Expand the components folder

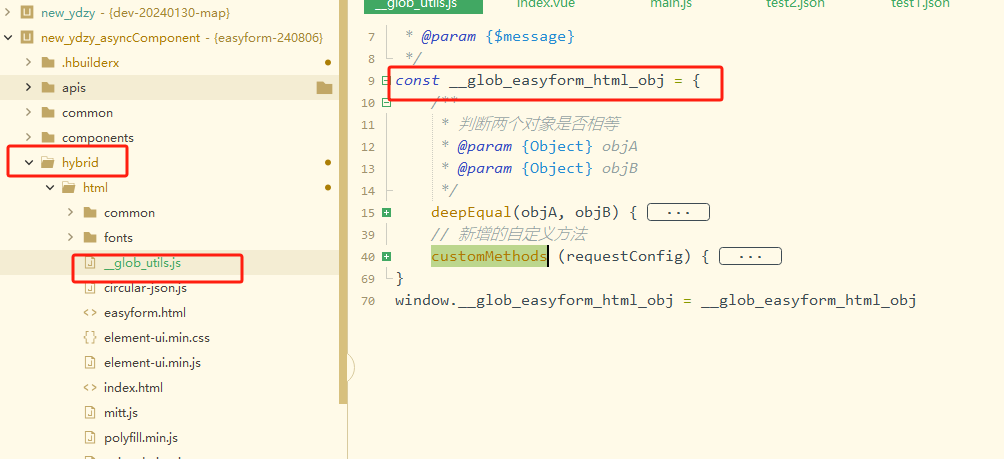tap(29, 137)
